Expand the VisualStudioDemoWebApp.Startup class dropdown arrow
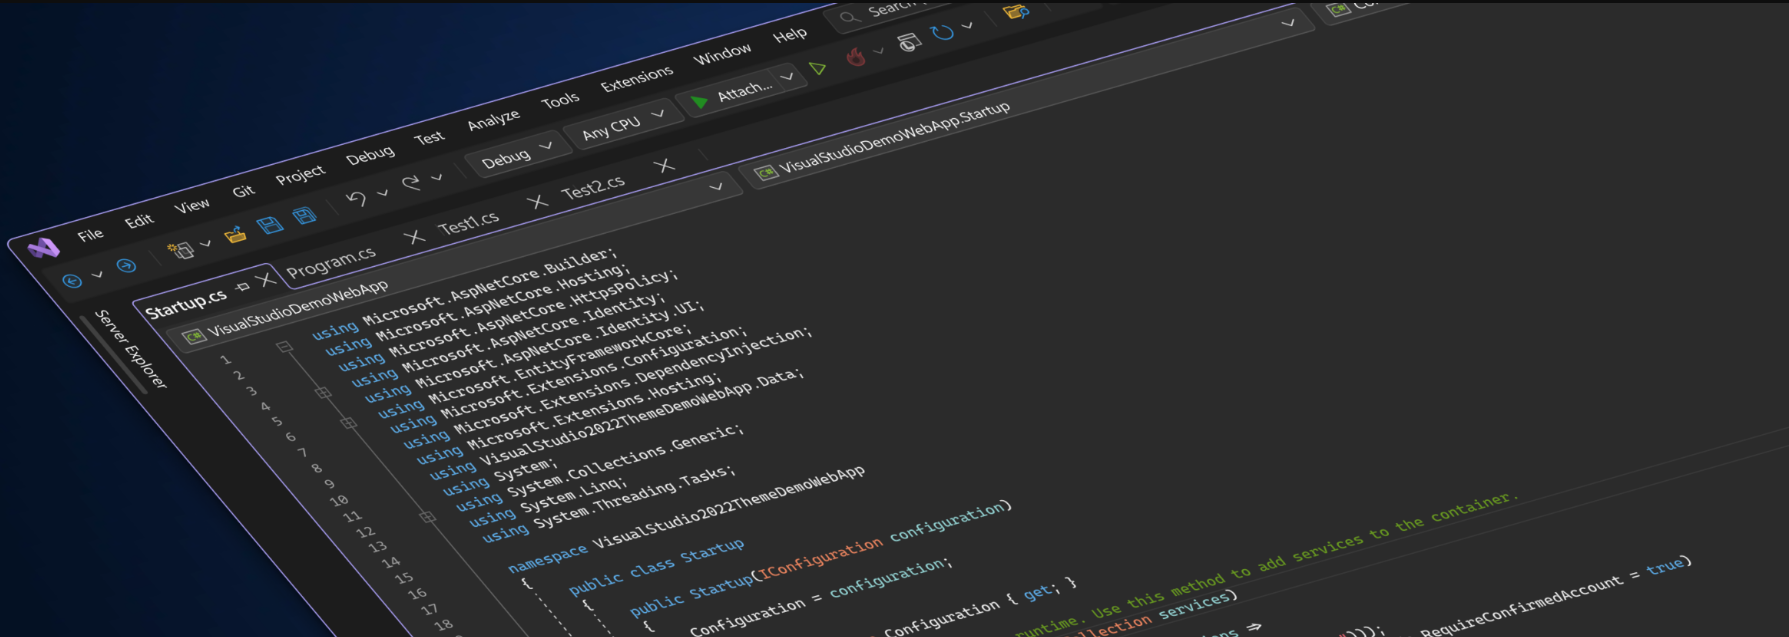Image resolution: width=1789 pixels, height=637 pixels. point(1288,23)
